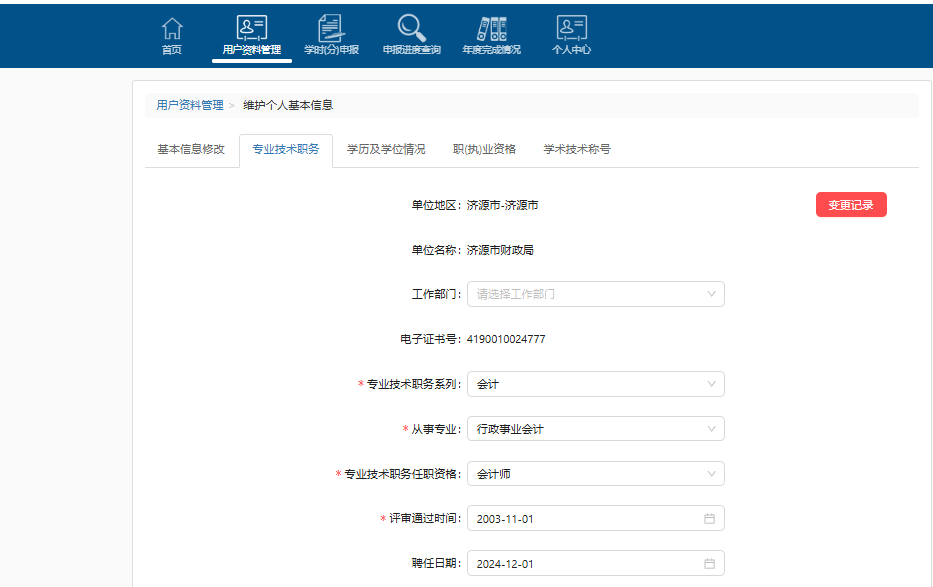Click calendar icon in 聘任日期 field

[709, 564]
